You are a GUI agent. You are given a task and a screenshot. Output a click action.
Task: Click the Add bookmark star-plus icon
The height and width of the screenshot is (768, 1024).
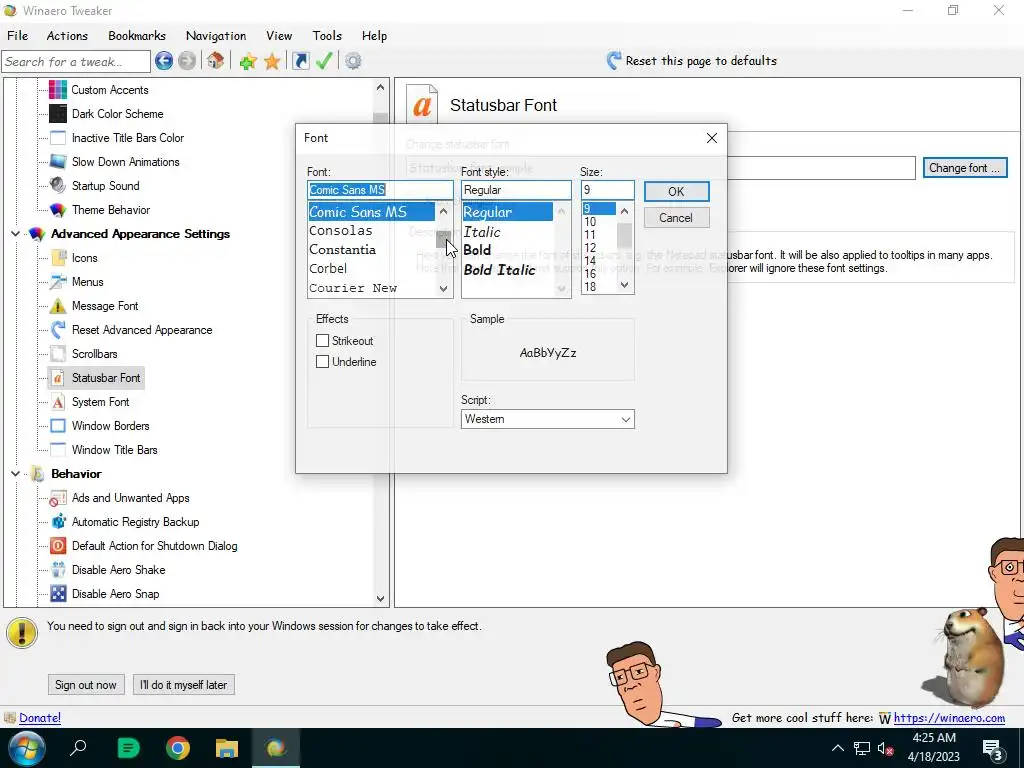pyautogui.click(x=248, y=62)
